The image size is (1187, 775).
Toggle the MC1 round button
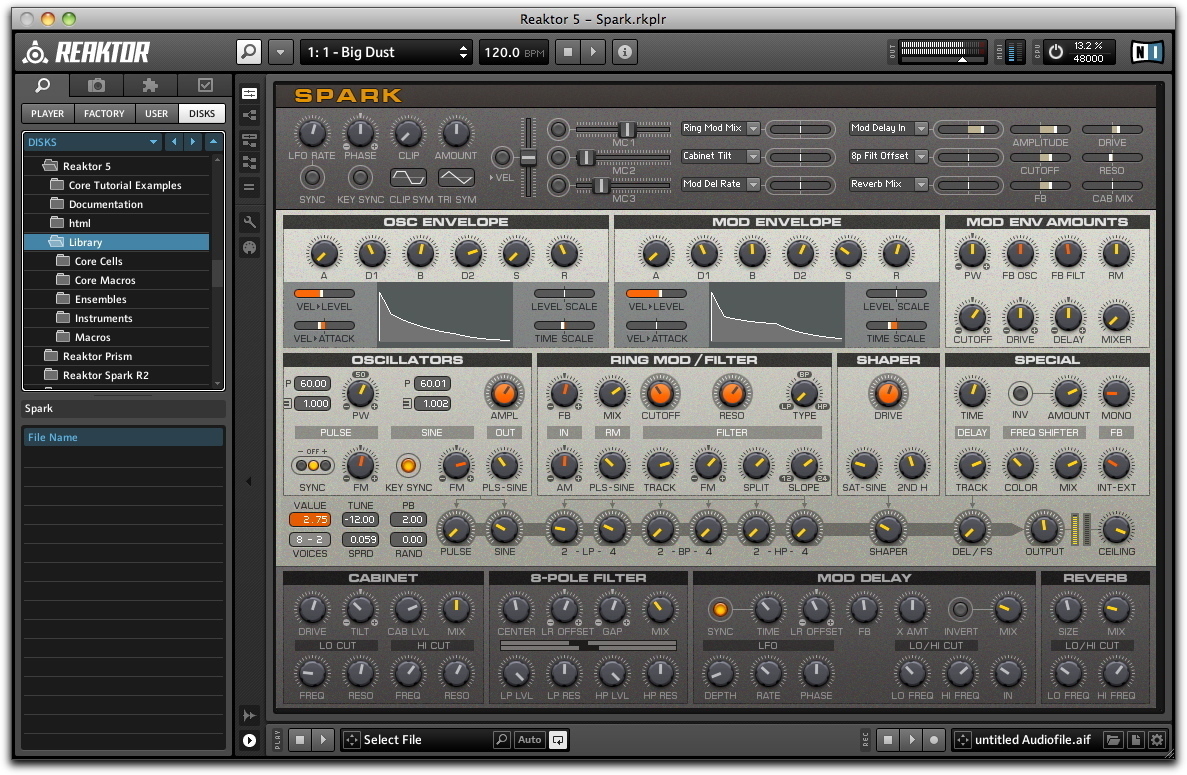(x=558, y=129)
